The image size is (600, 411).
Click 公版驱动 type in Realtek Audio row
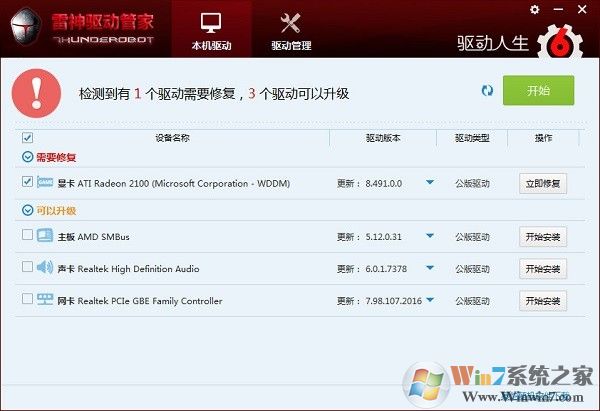point(472,269)
